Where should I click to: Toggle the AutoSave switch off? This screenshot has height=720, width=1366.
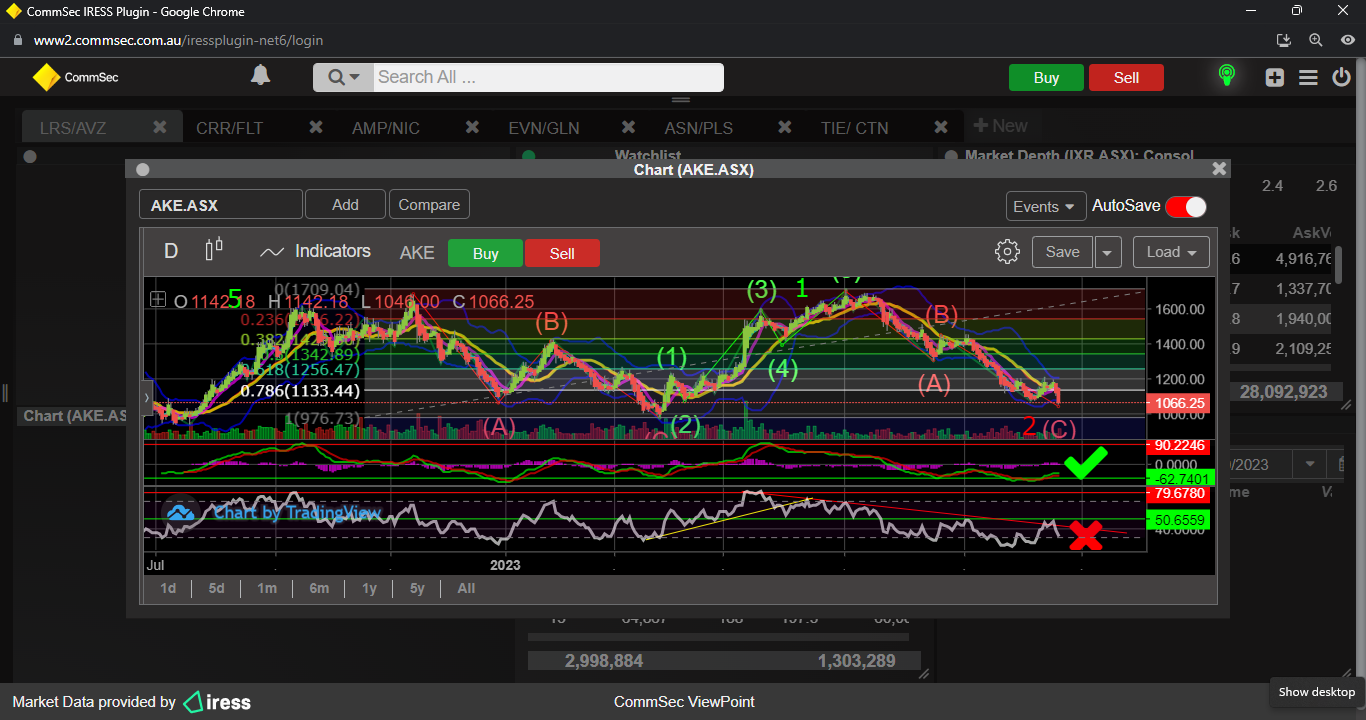[1186, 206]
